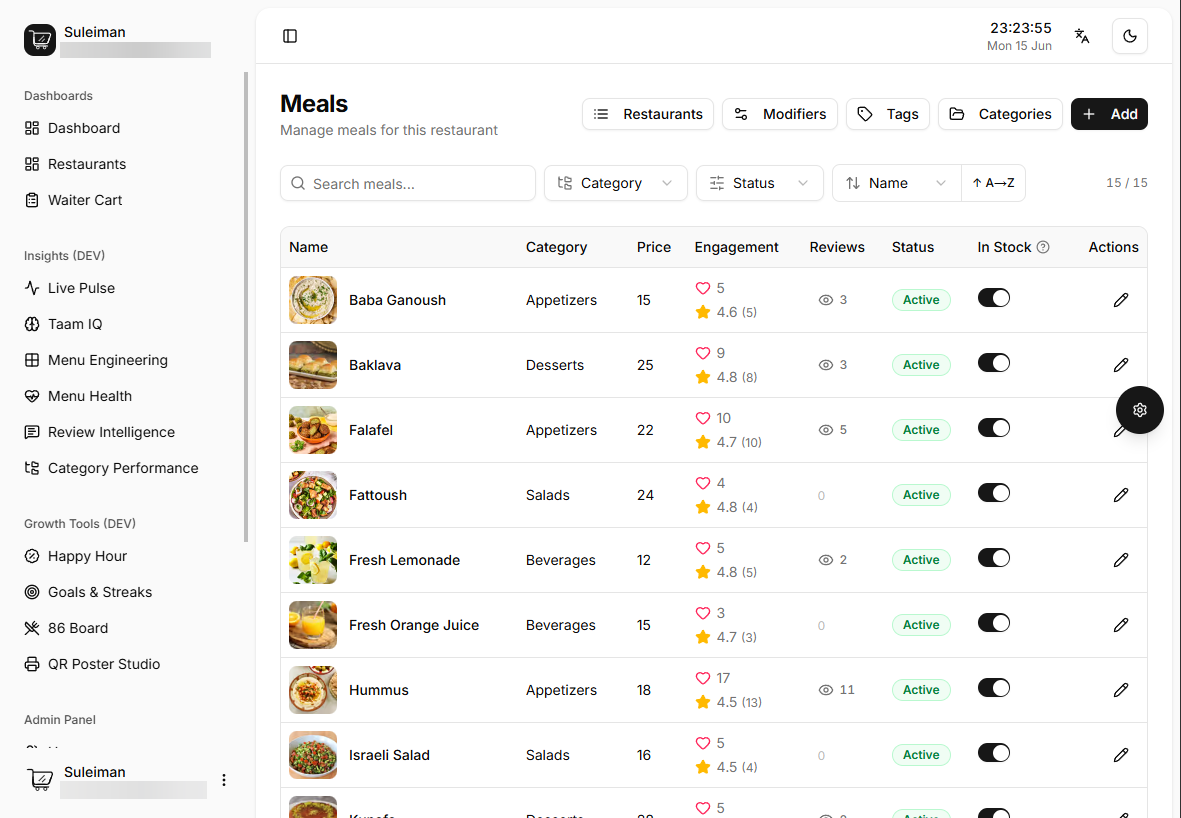Toggle the sidebar panel icon

click(x=290, y=36)
